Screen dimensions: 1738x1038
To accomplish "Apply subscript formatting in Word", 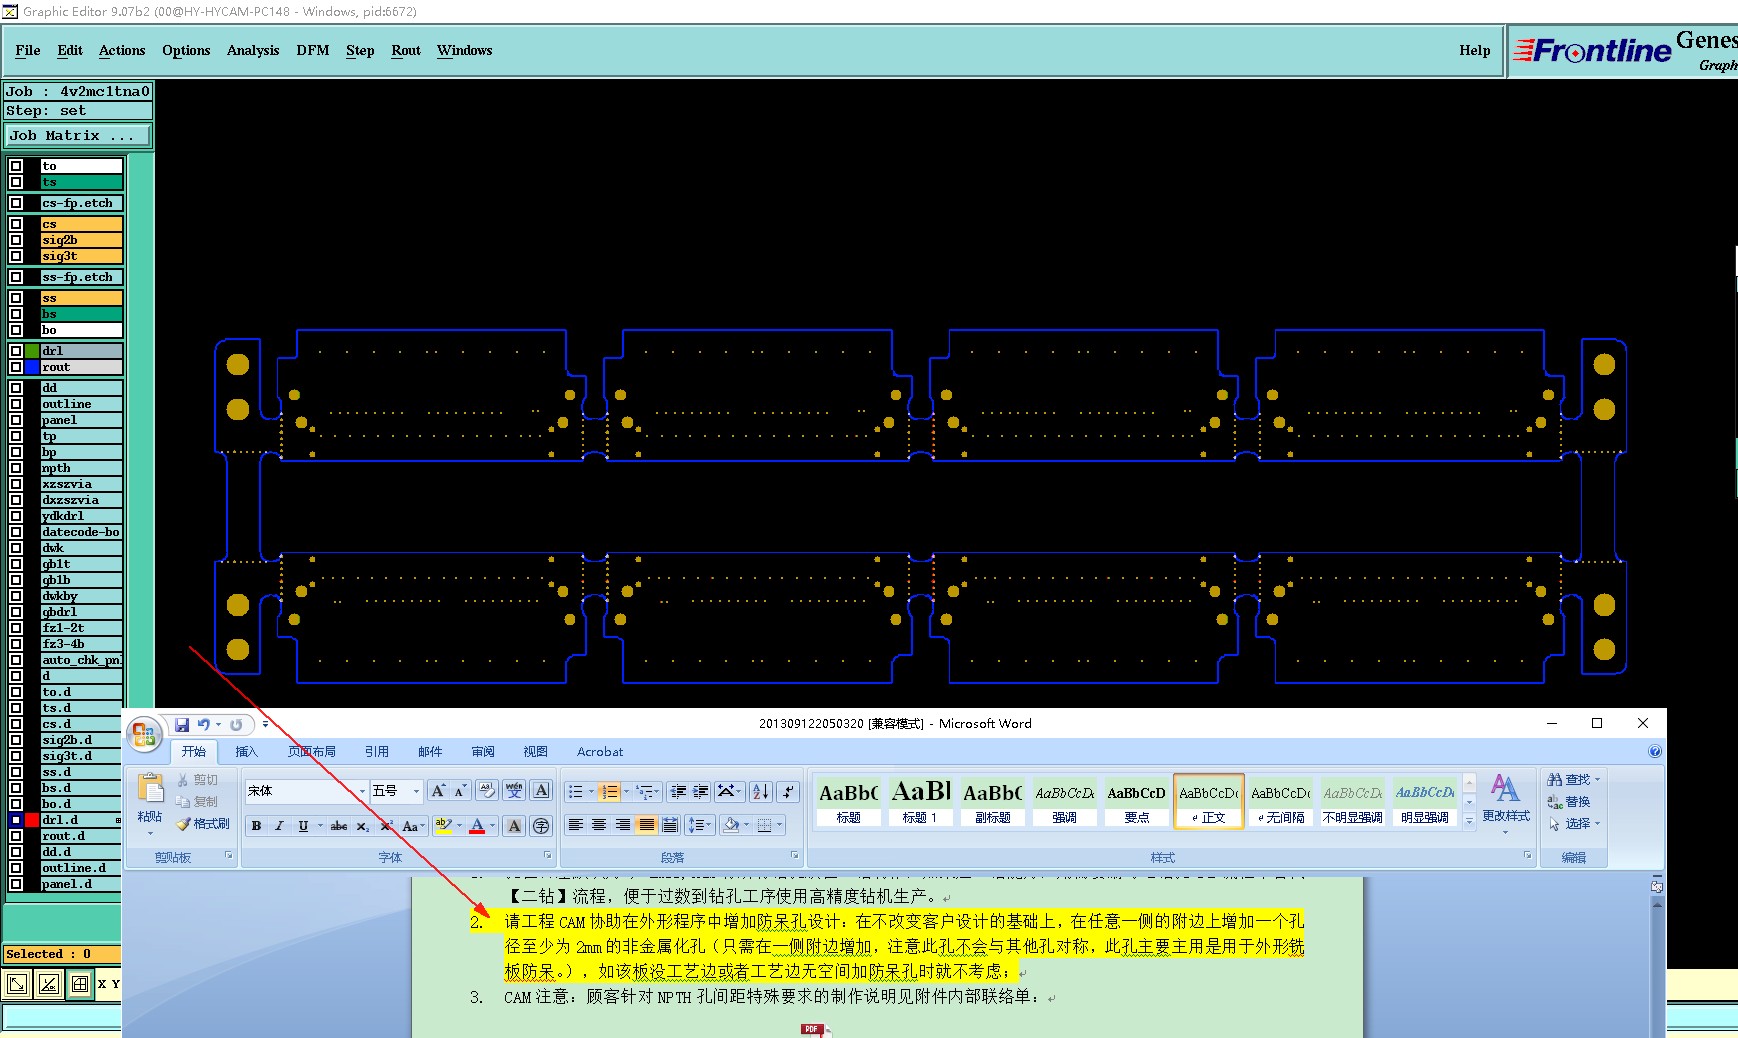I will (363, 826).
